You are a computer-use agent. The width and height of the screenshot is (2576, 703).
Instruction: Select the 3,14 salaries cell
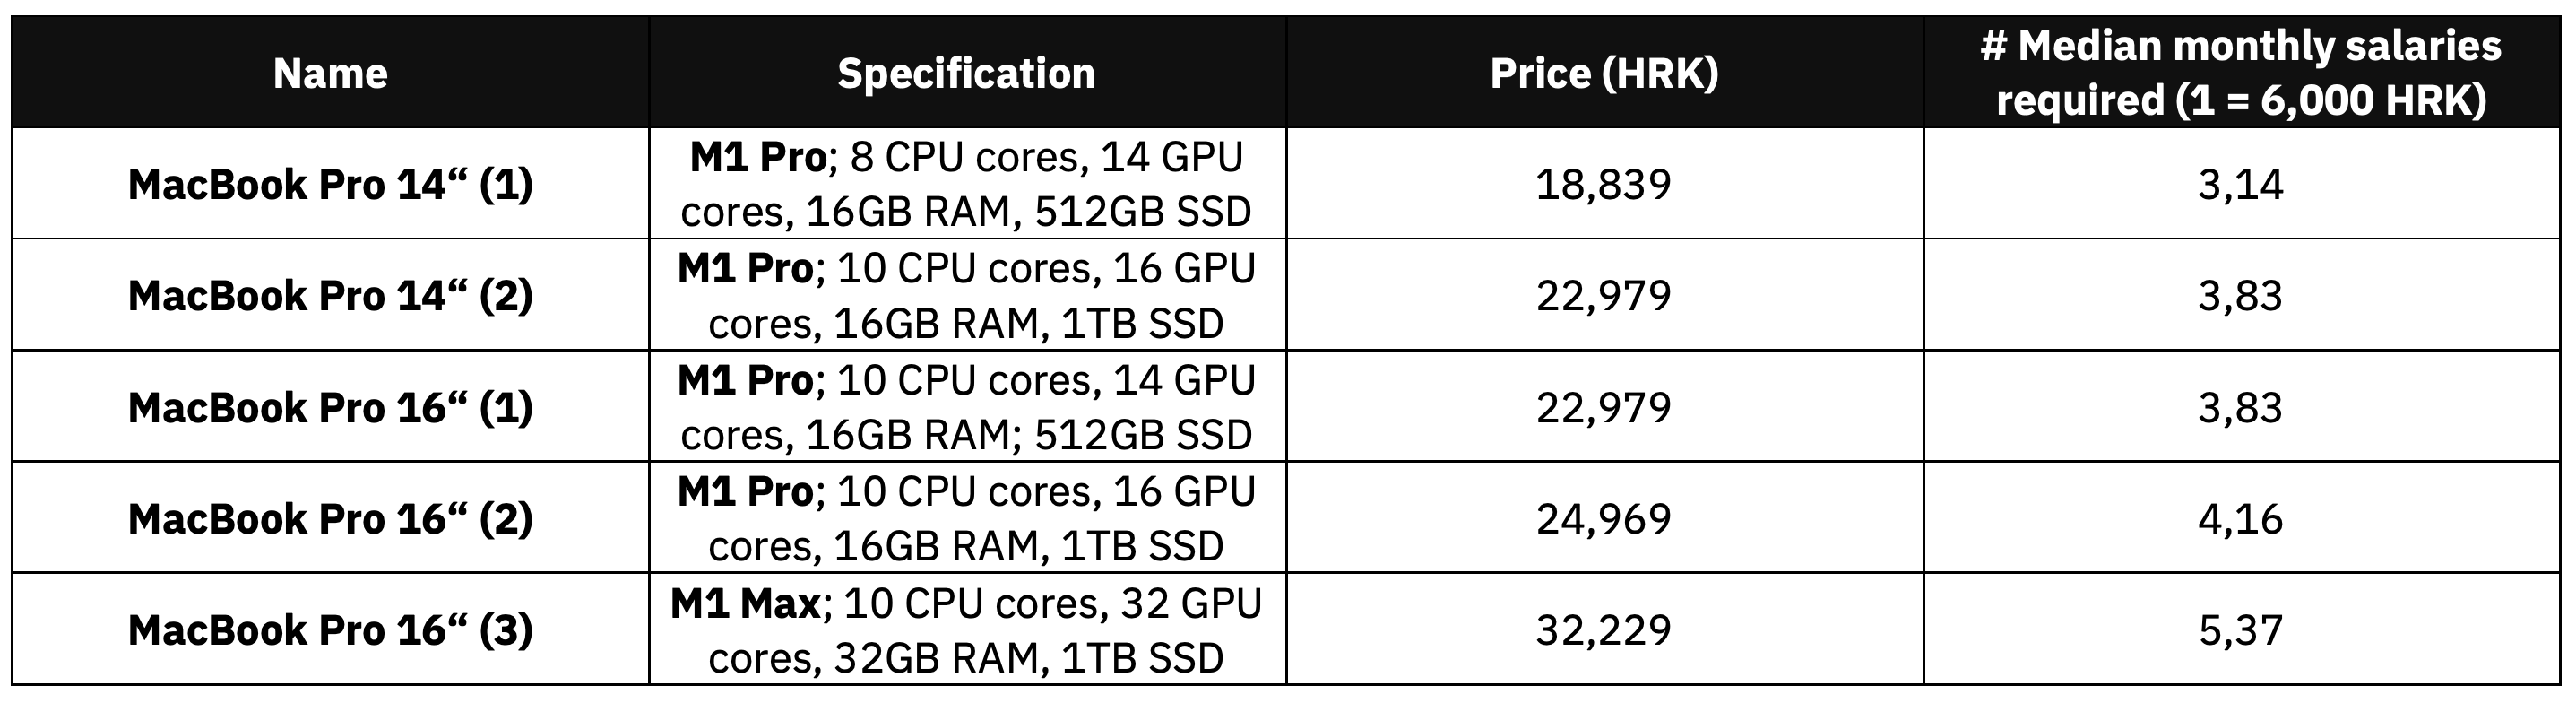[x=2240, y=184]
